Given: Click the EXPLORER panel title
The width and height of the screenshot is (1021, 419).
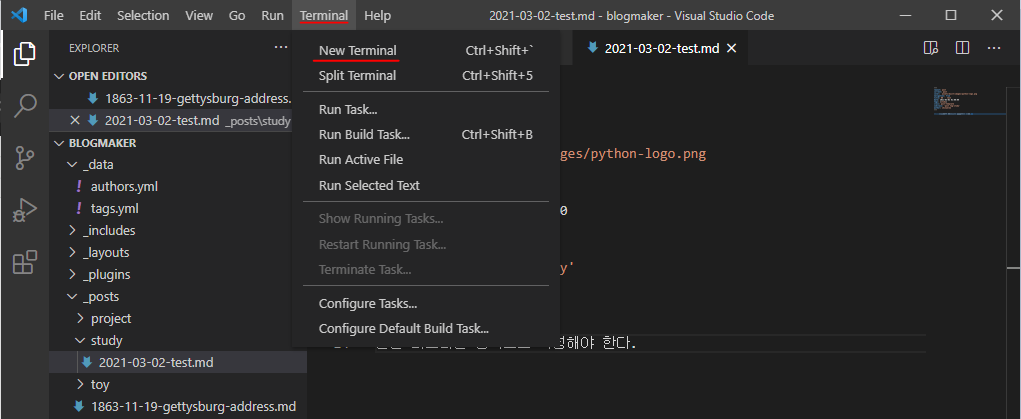Looking at the screenshot, I should [94, 48].
